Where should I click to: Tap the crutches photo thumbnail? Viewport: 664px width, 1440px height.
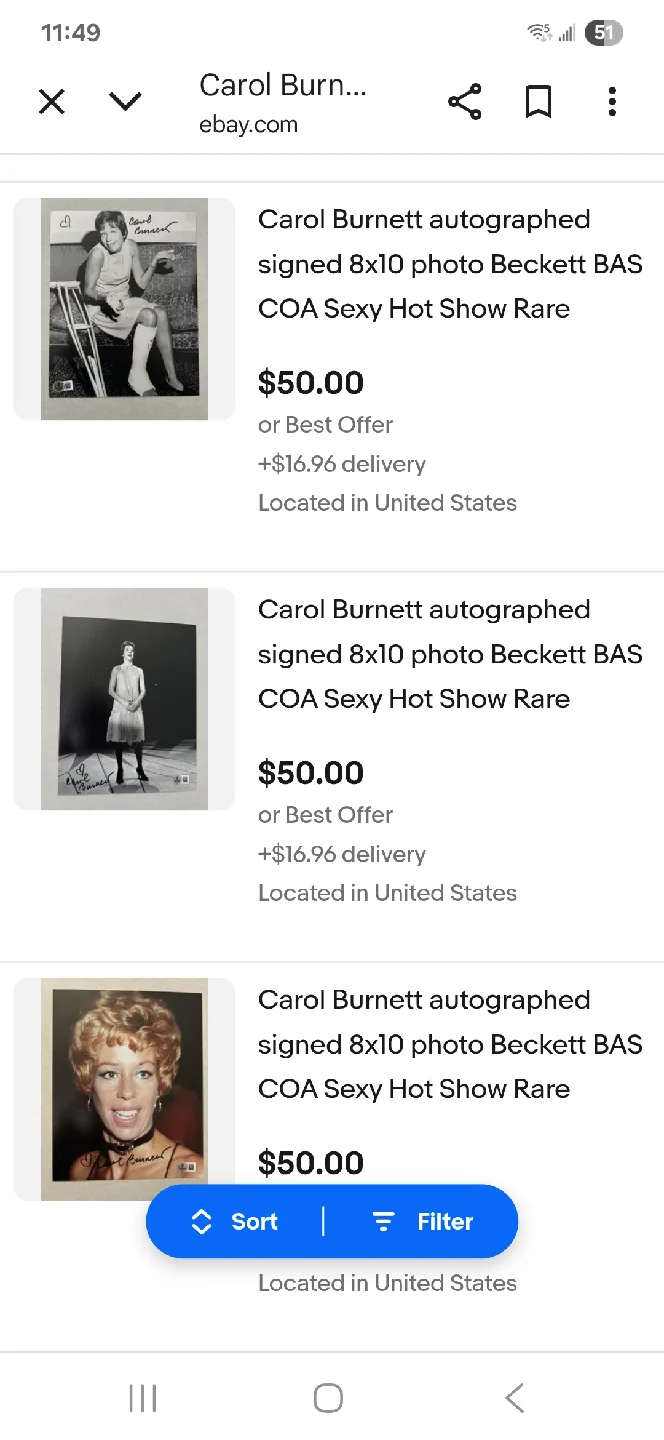point(124,309)
